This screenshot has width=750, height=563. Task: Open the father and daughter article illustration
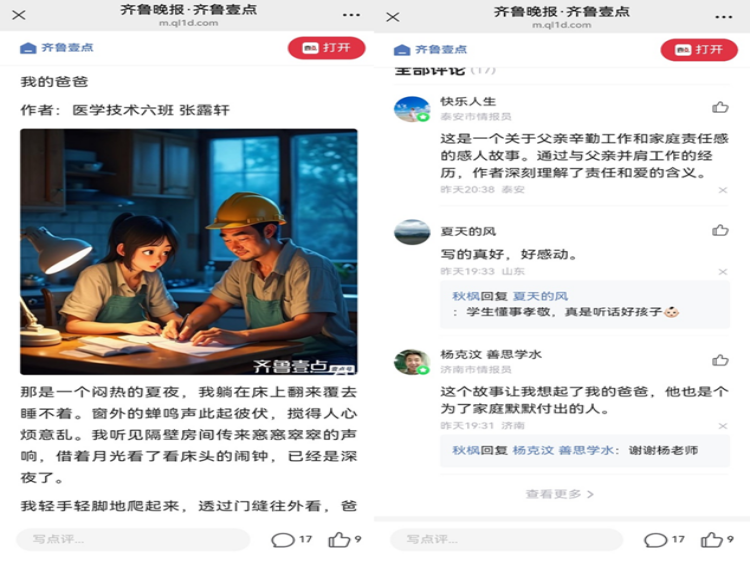coord(189,252)
